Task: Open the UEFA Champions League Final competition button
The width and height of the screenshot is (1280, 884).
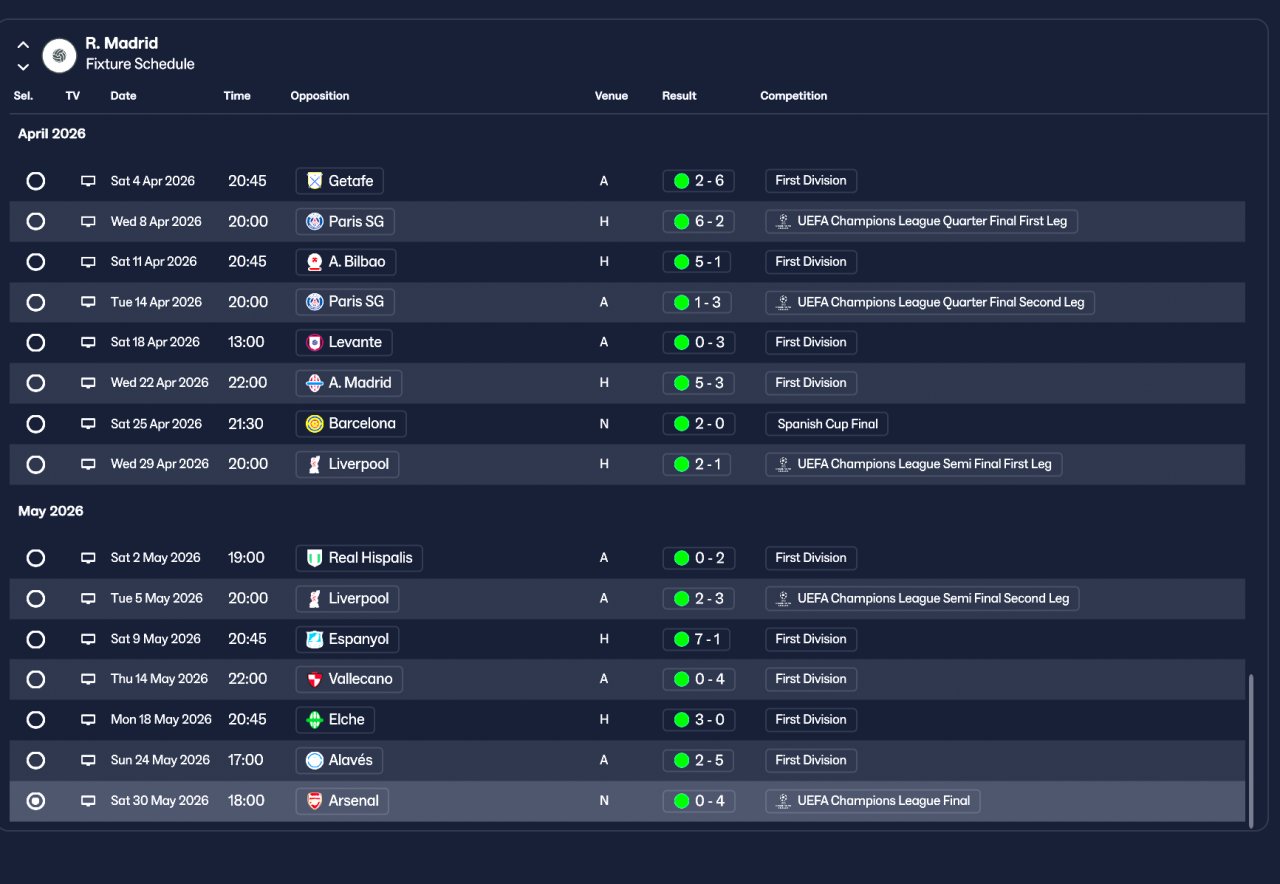Action: [873, 801]
